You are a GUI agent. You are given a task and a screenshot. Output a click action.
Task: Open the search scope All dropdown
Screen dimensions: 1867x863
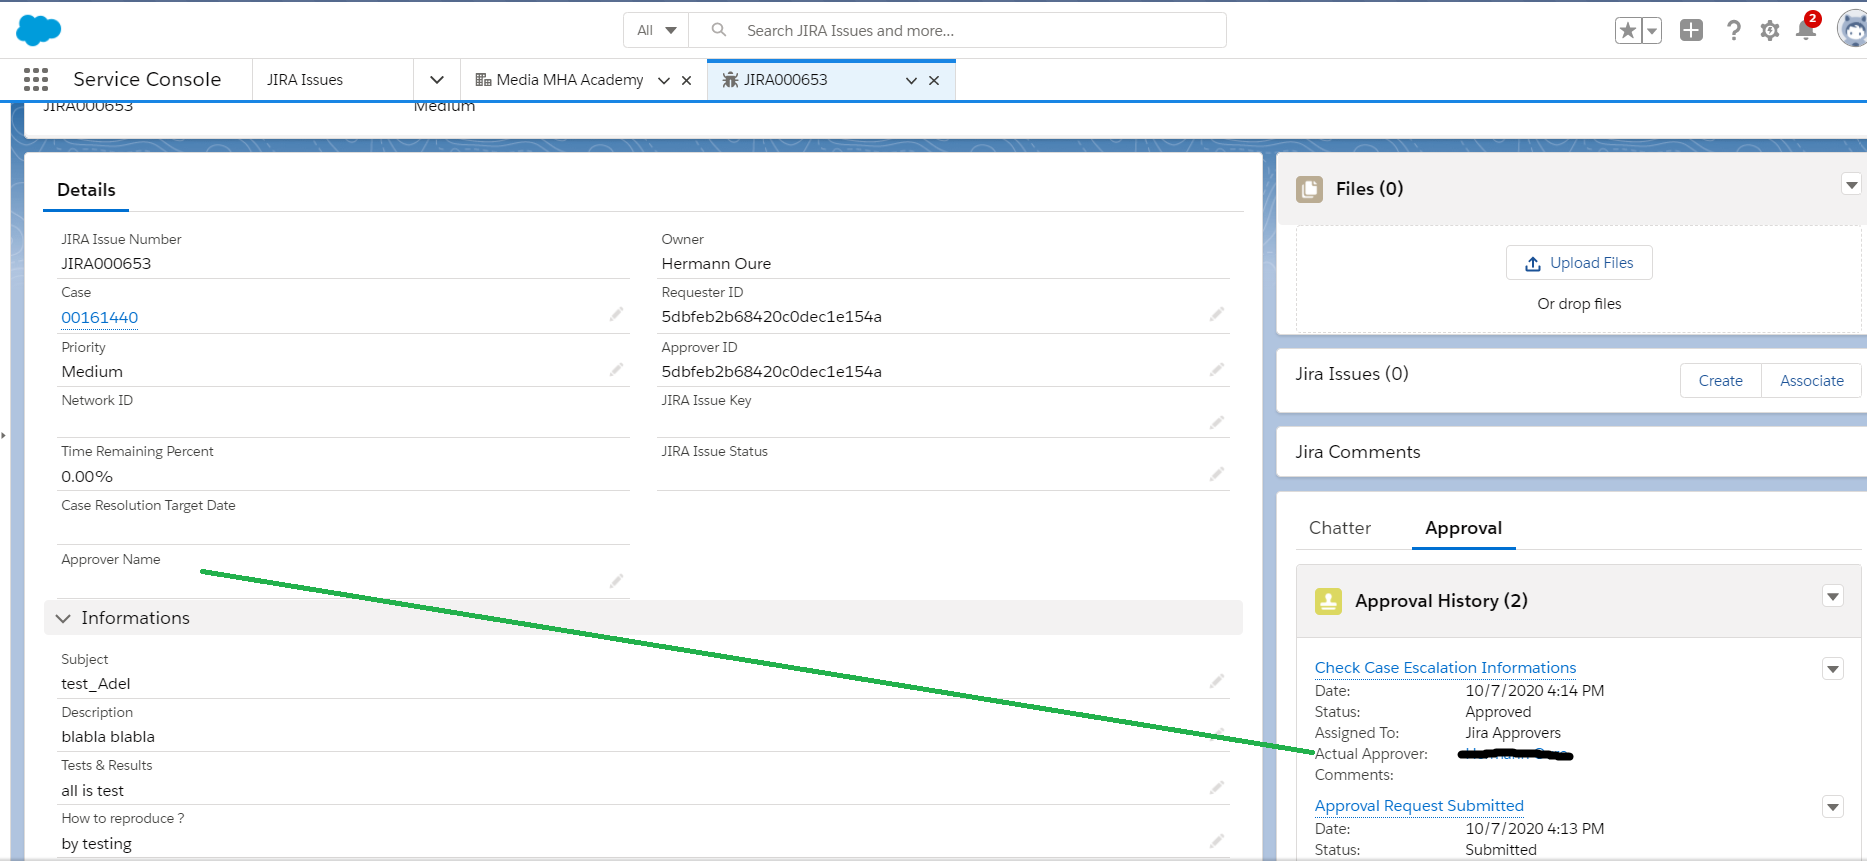[656, 31]
